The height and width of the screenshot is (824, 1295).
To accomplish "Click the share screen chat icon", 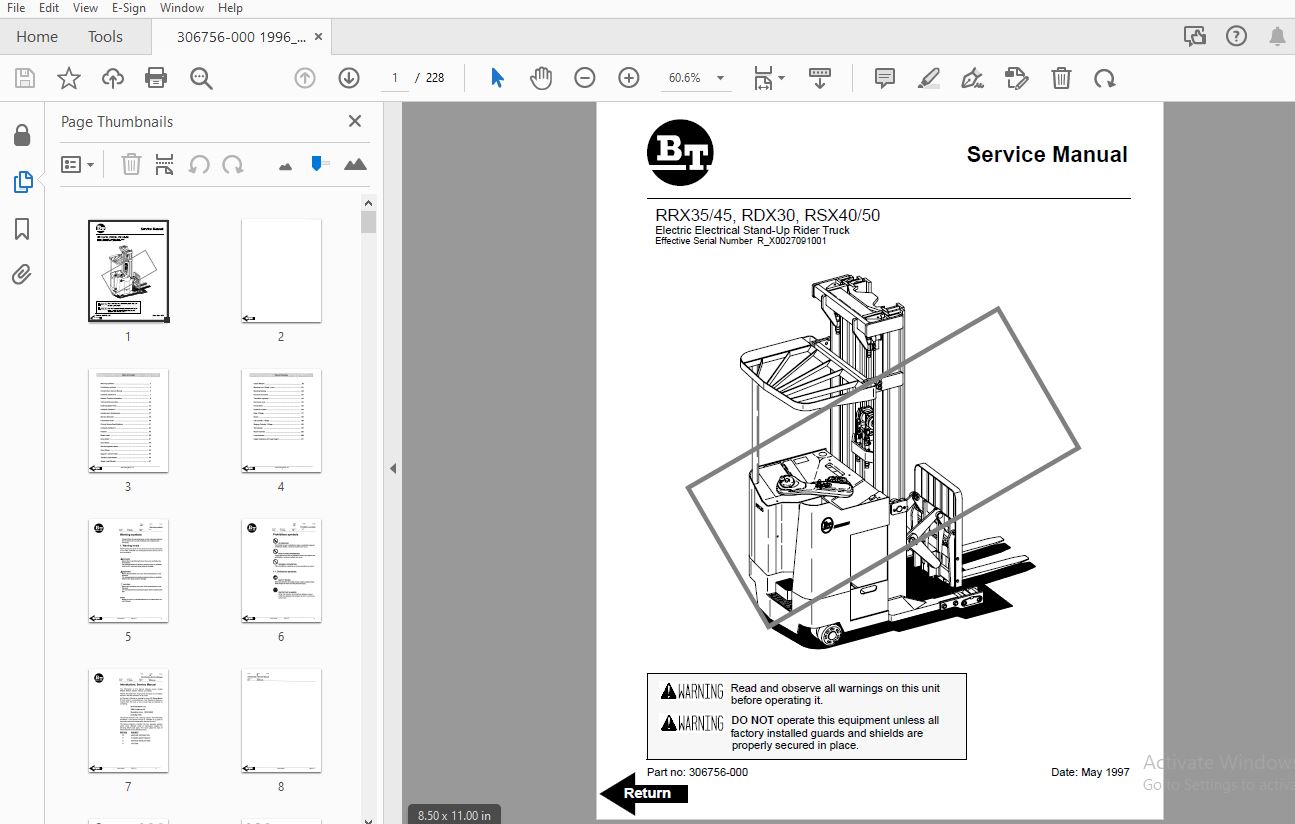I will coord(1194,36).
